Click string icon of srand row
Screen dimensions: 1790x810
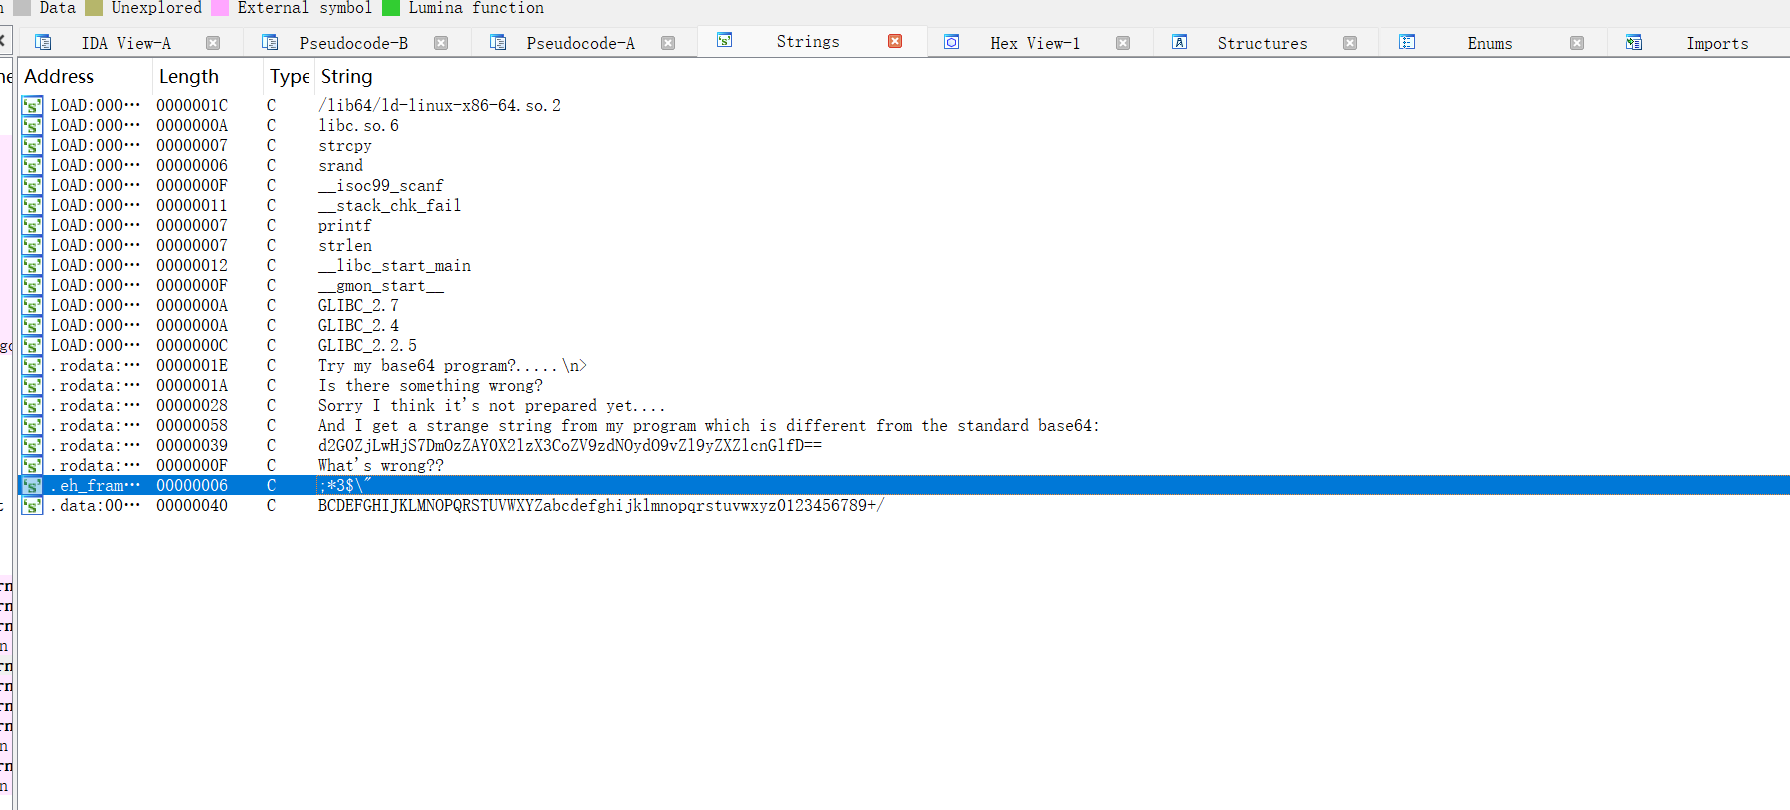(x=32, y=165)
